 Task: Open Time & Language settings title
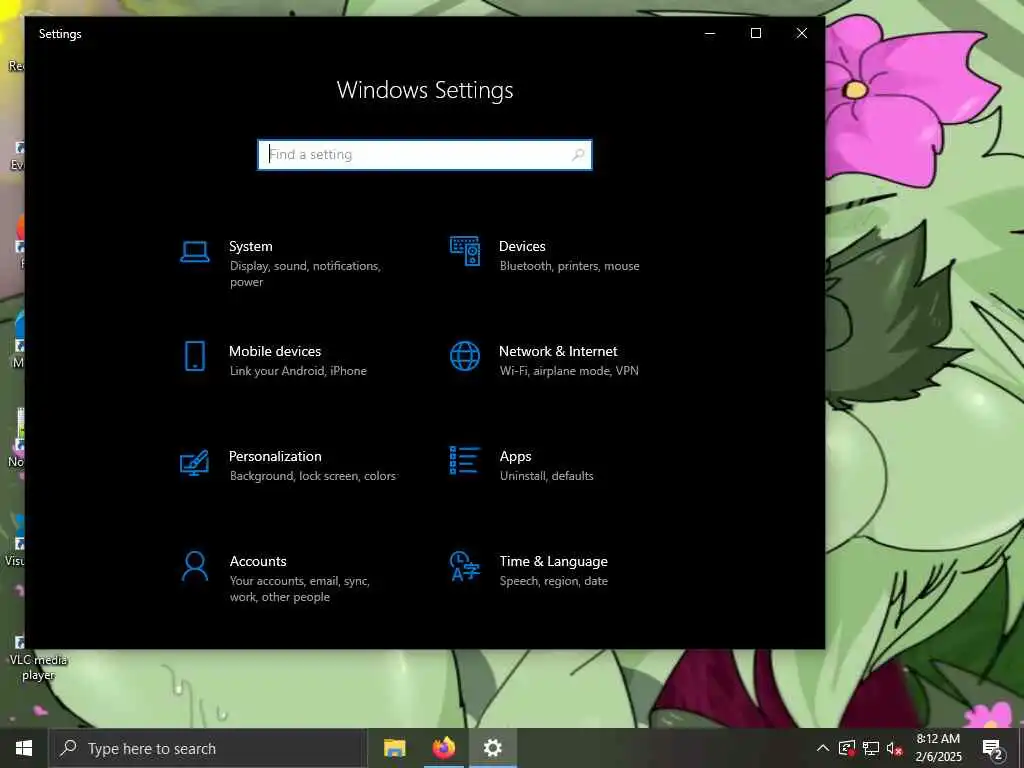[553, 561]
